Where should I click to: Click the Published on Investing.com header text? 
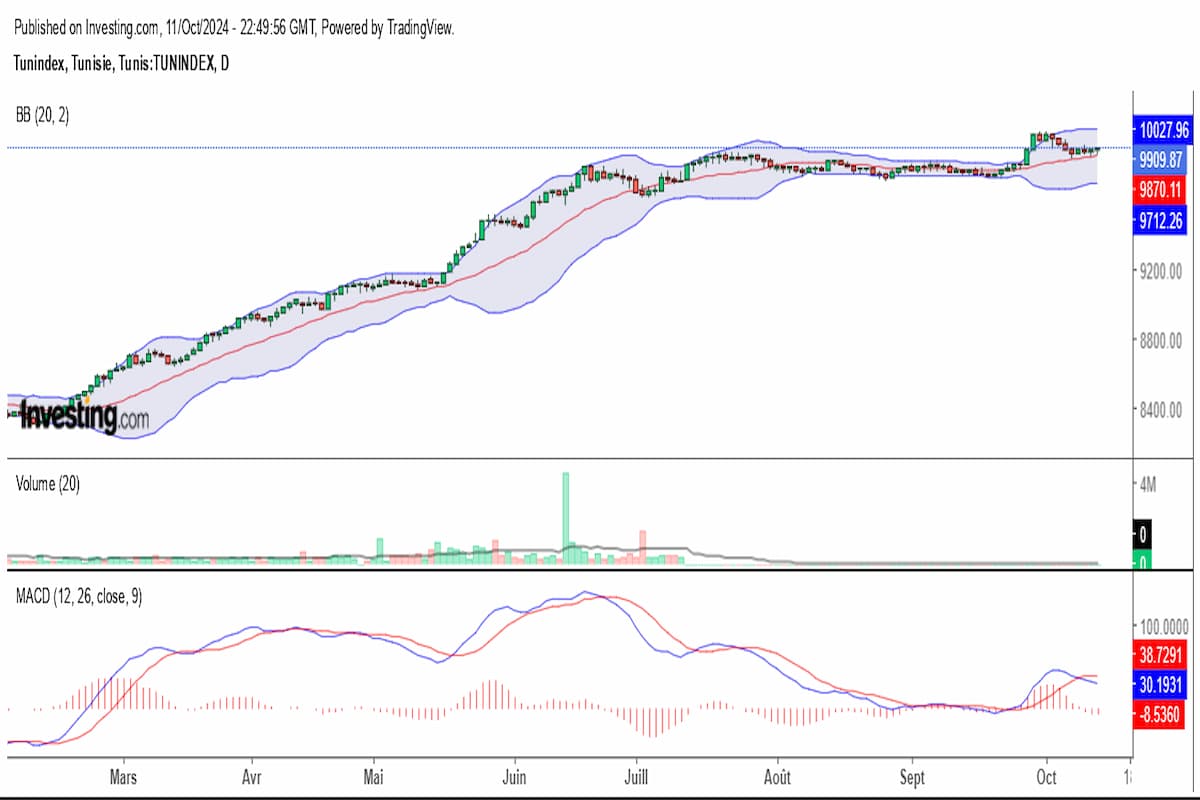coord(235,28)
